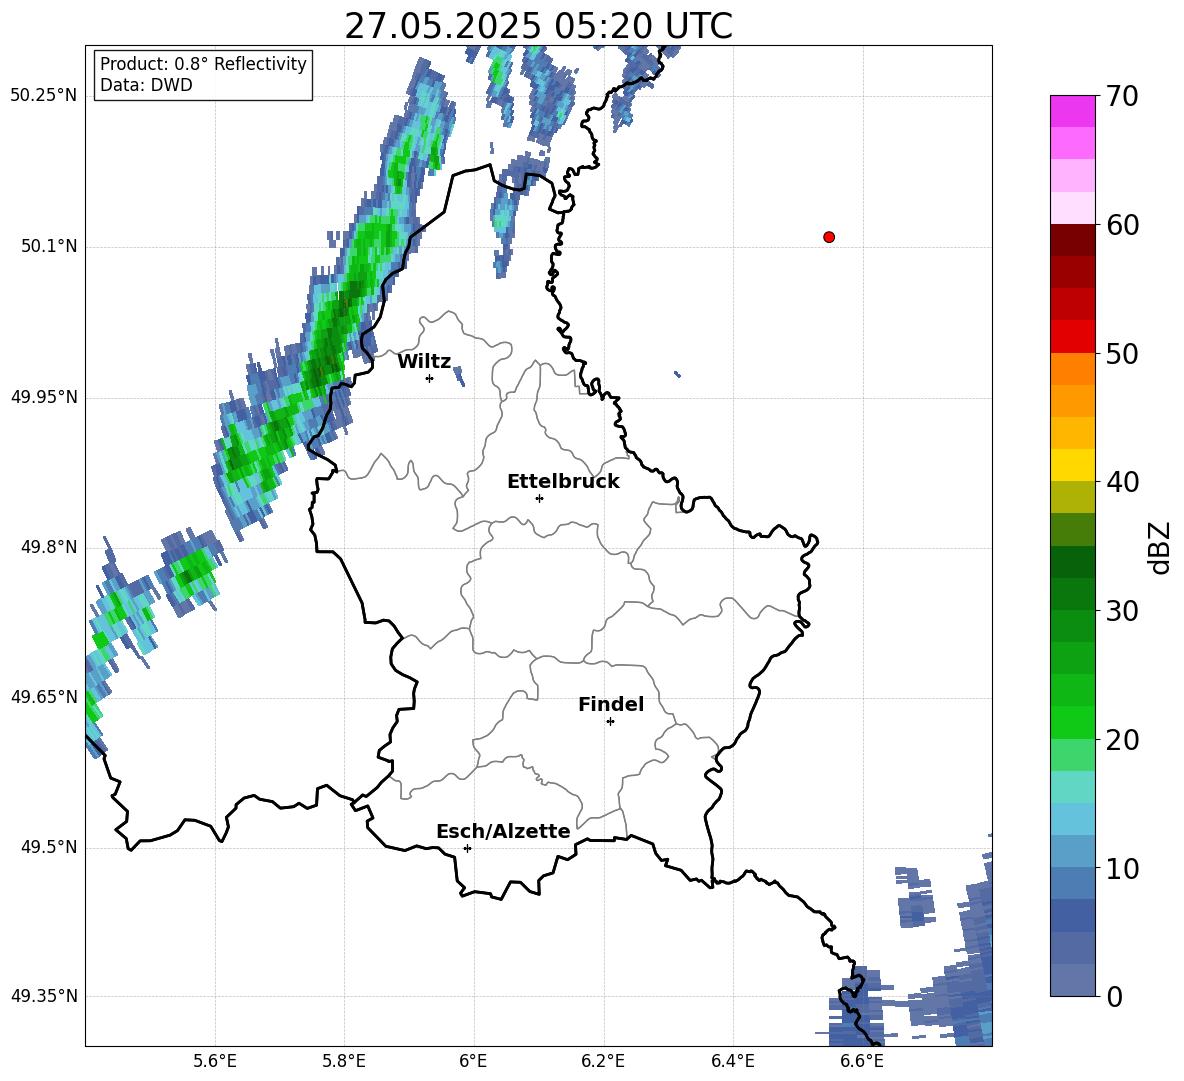Screen dimensions: 1184x1081
Task: Click the bright red colorbar segment above 50
Action: (1072, 336)
